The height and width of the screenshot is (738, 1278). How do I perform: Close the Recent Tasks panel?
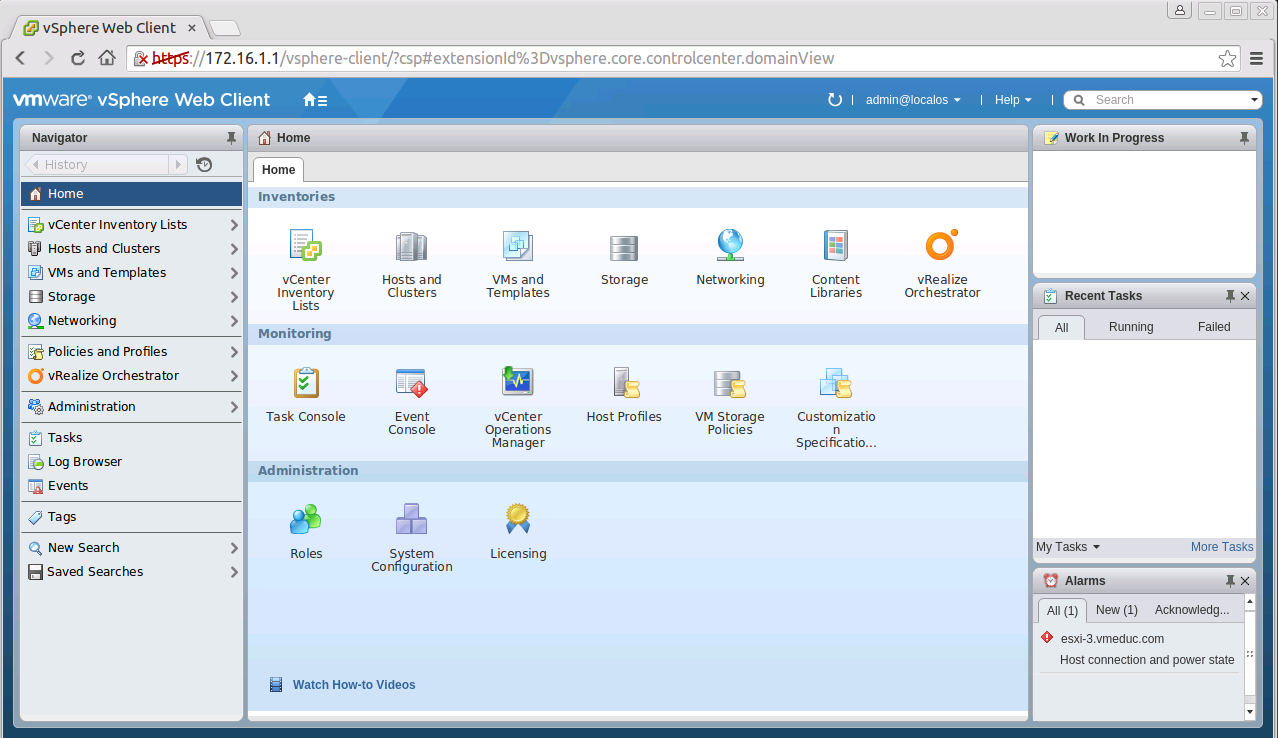pos(1245,296)
